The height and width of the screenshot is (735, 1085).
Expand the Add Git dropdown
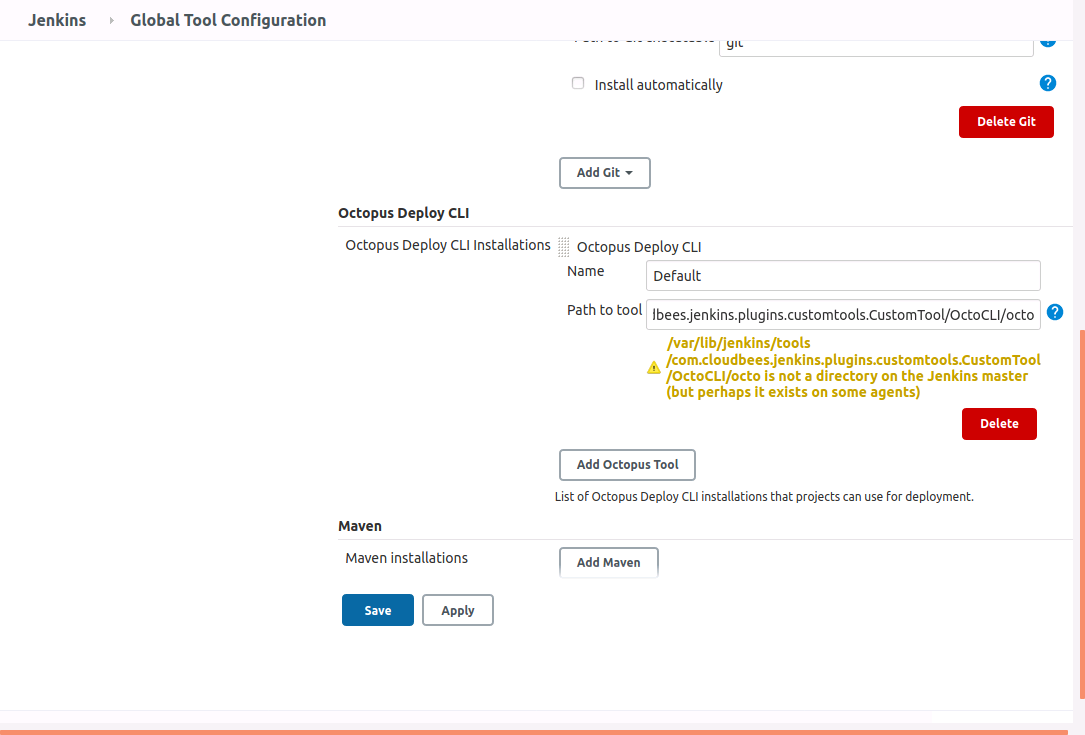point(604,173)
